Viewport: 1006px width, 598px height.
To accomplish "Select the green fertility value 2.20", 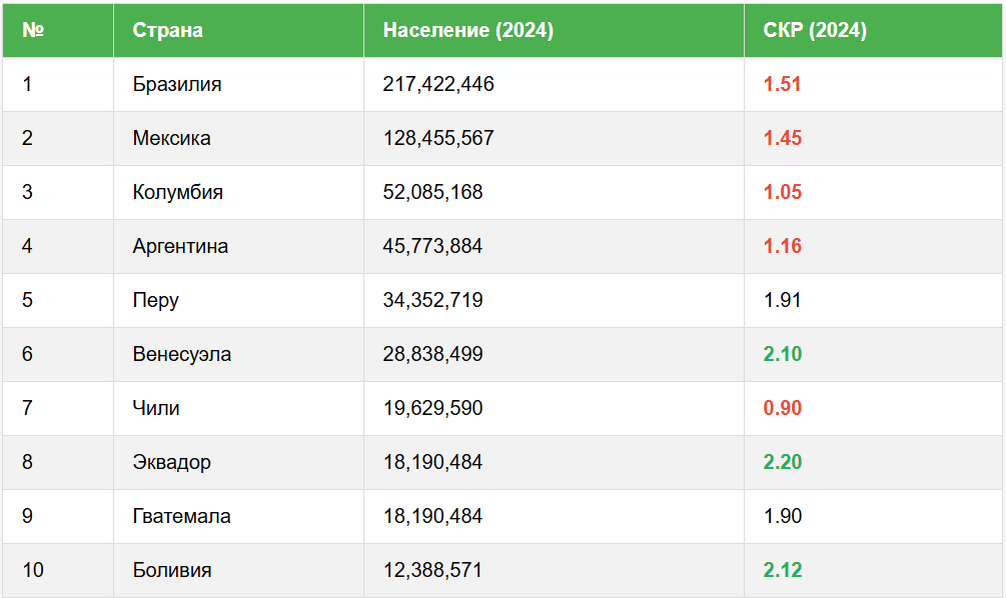I will 782,462.
